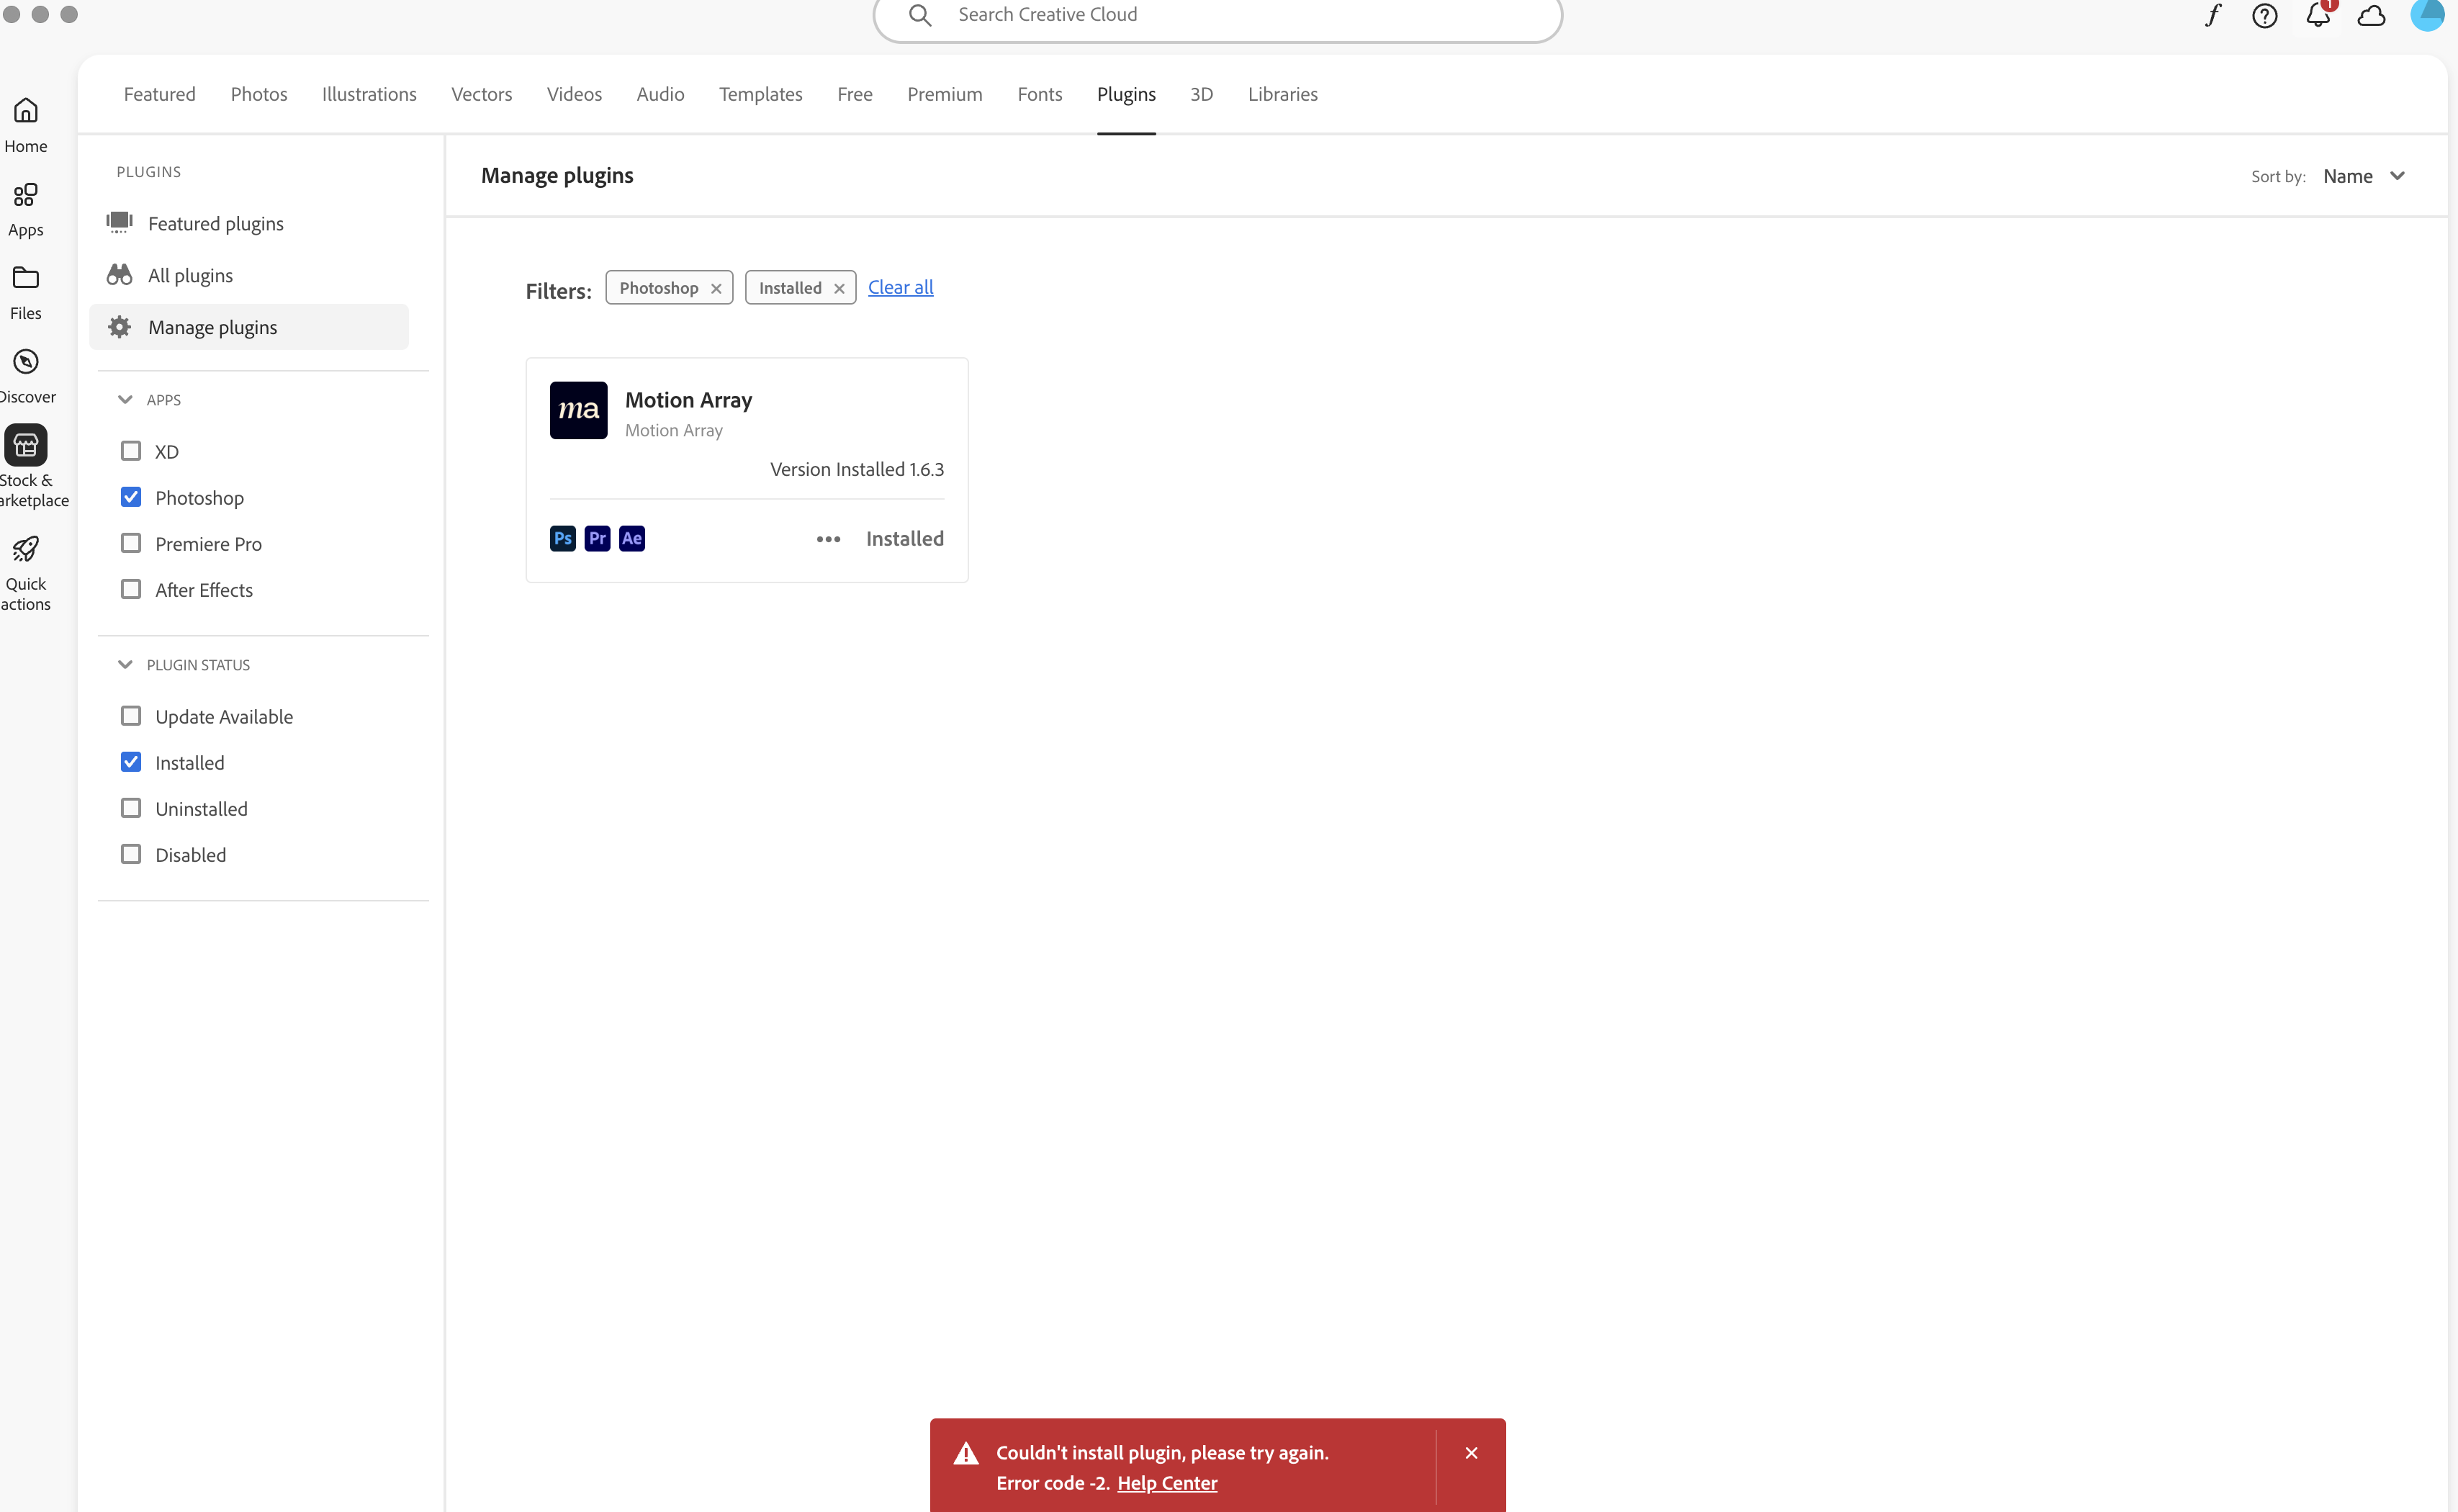Screen dimensions: 2458x1512
Task: Uncheck the Installed status filter
Action: pyautogui.click(x=131, y=762)
